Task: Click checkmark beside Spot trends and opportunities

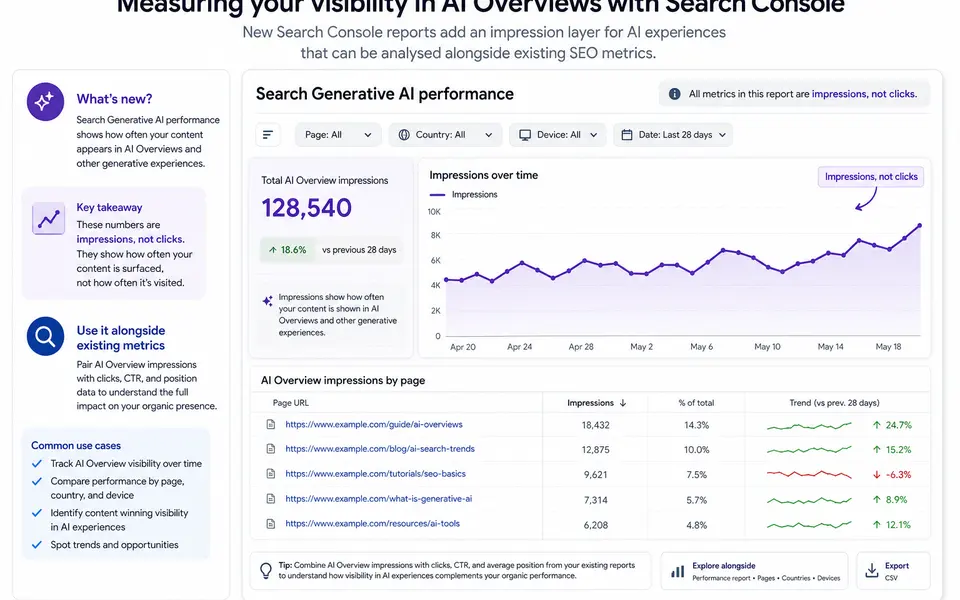Action: click(x=37, y=545)
